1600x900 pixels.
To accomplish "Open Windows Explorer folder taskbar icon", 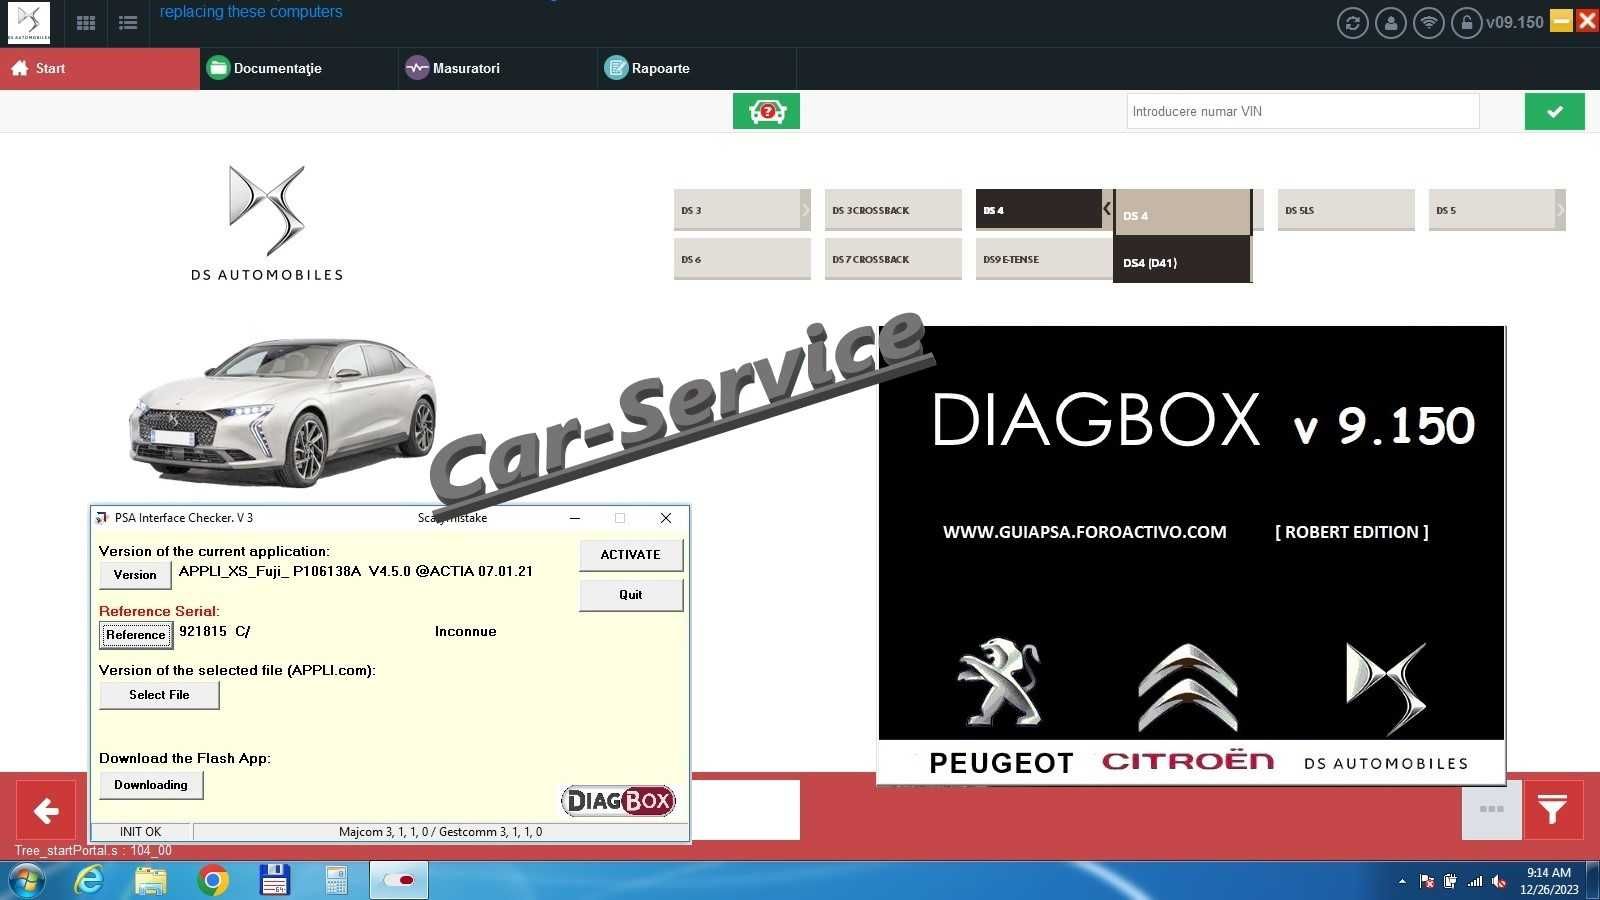I will [x=151, y=881].
